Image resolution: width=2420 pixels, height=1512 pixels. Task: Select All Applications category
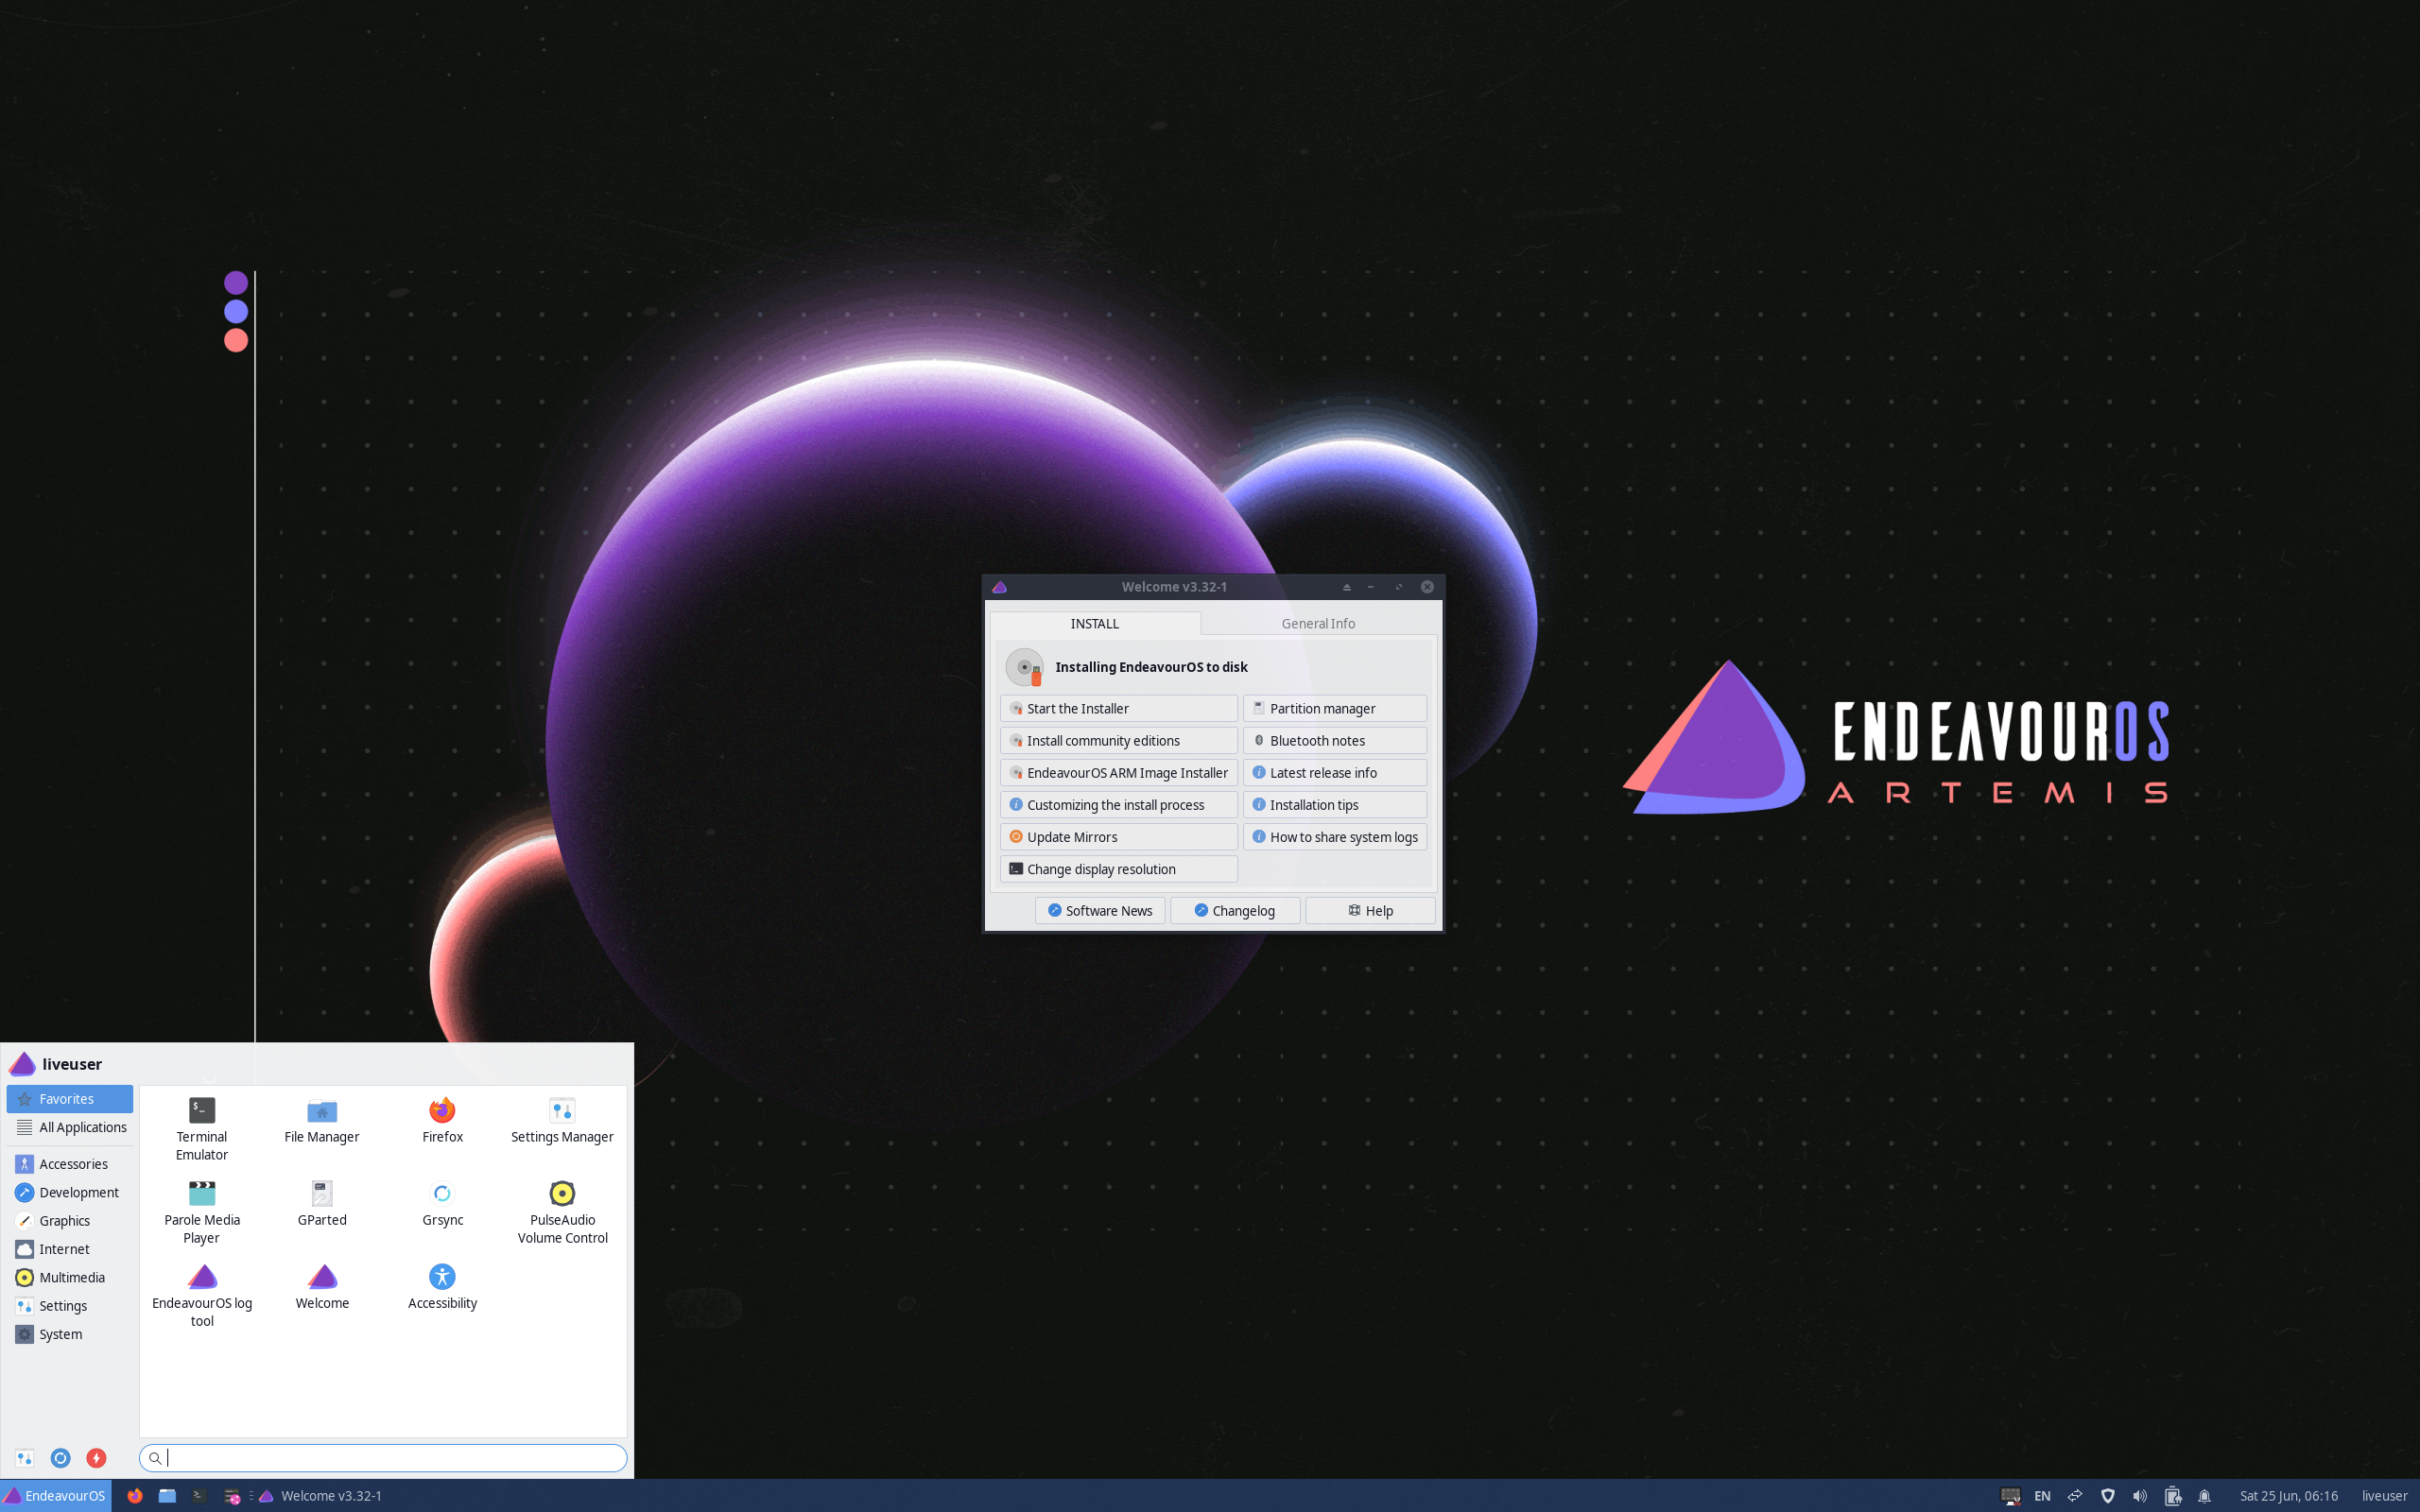(x=69, y=1127)
